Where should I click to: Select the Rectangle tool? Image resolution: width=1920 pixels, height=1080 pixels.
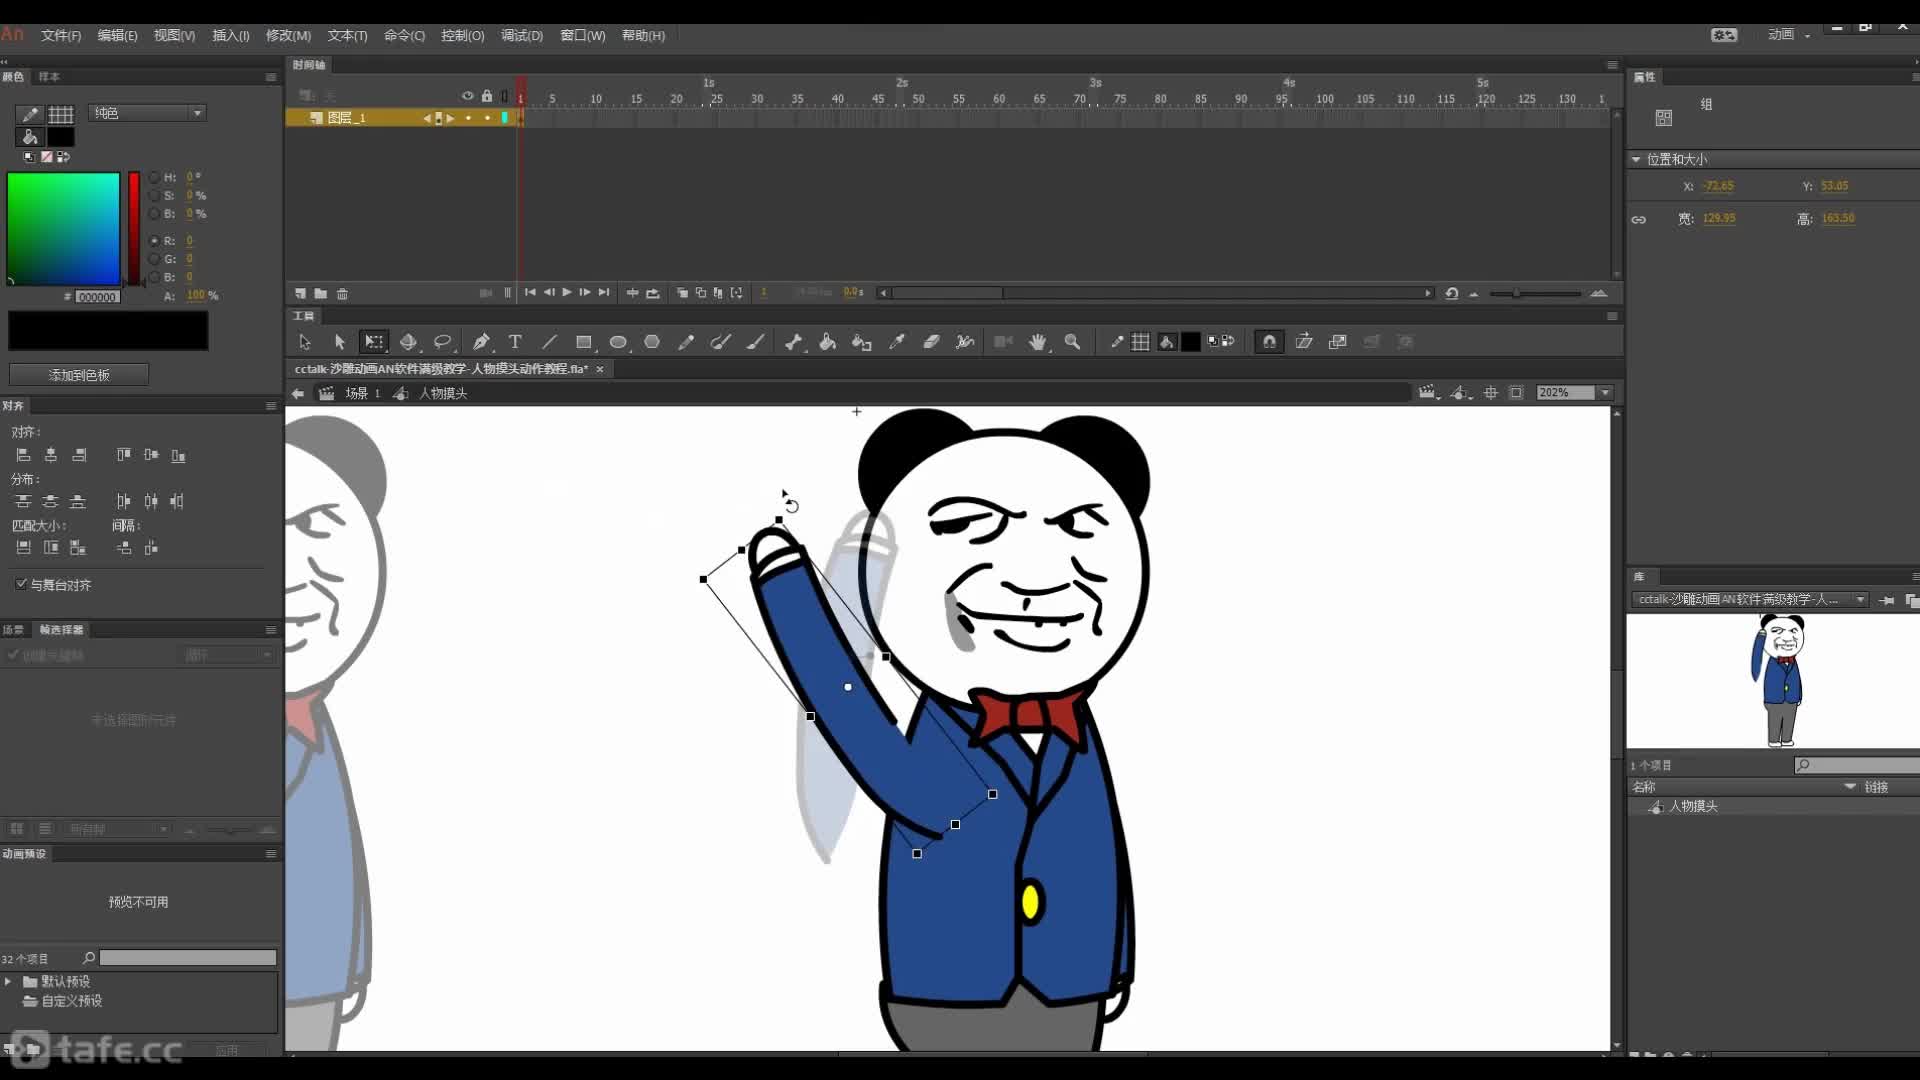584,342
